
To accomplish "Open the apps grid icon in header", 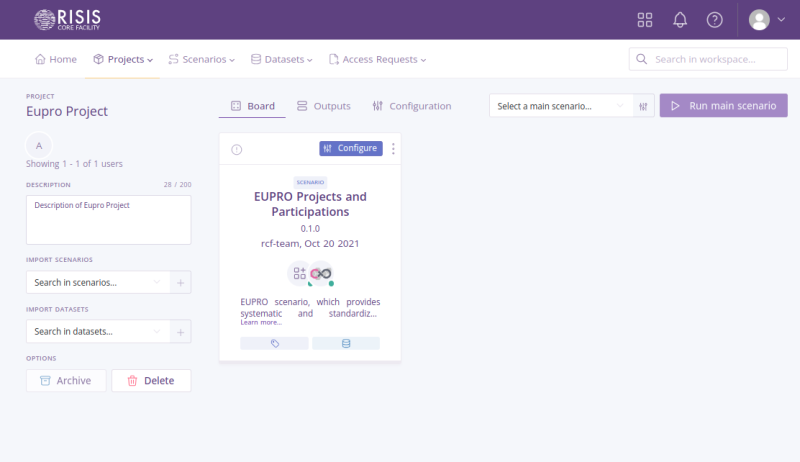I will point(645,20).
